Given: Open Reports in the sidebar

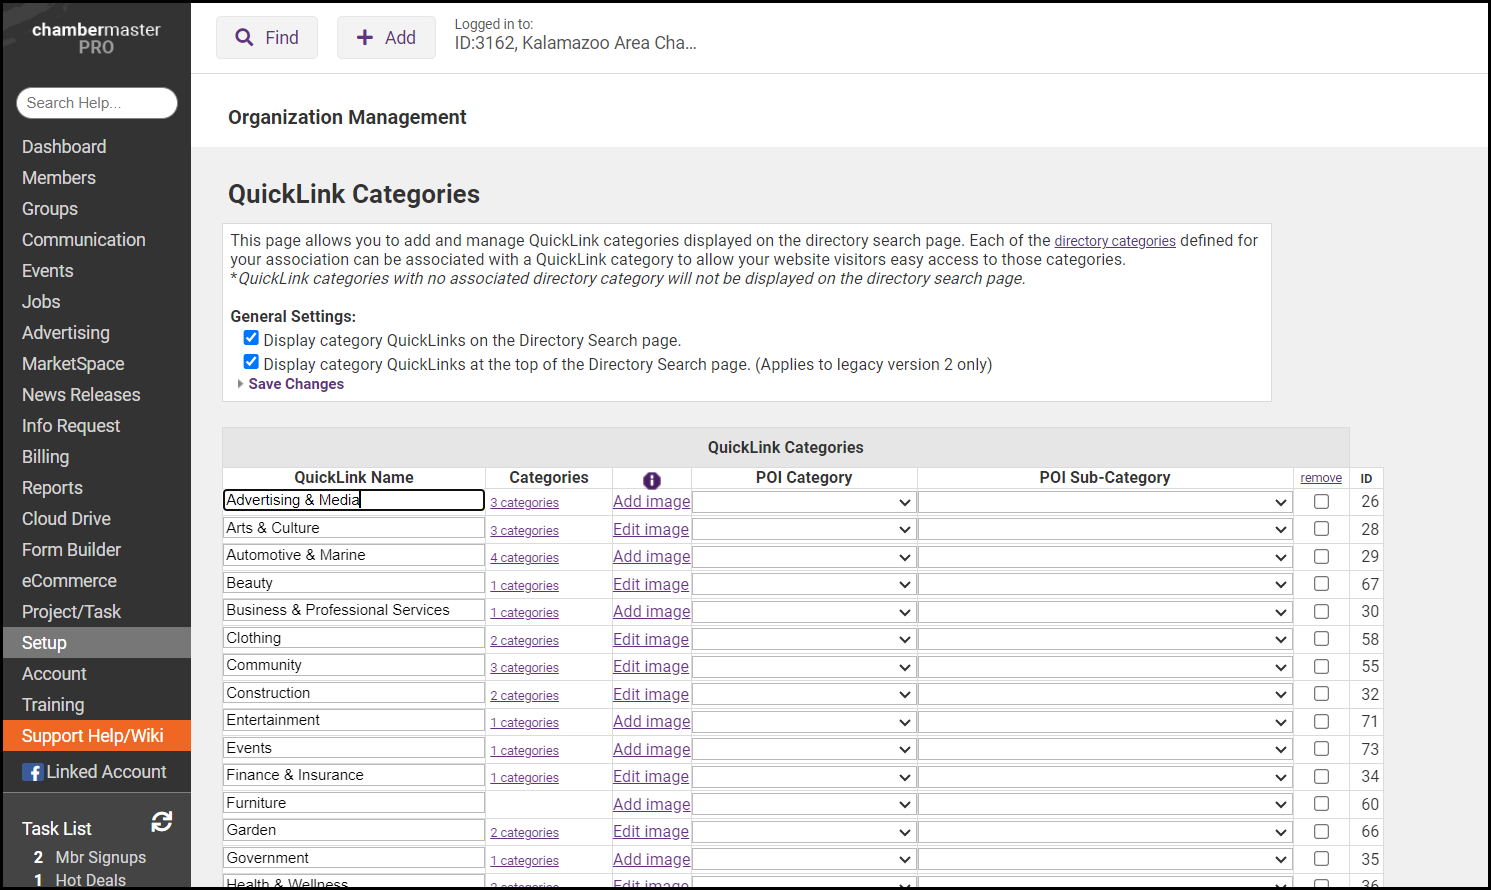Looking at the screenshot, I should (52, 488).
